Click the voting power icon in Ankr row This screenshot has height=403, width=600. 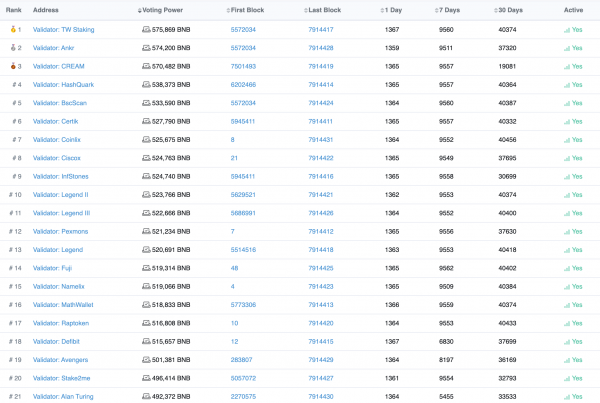pyautogui.click(x=146, y=47)
